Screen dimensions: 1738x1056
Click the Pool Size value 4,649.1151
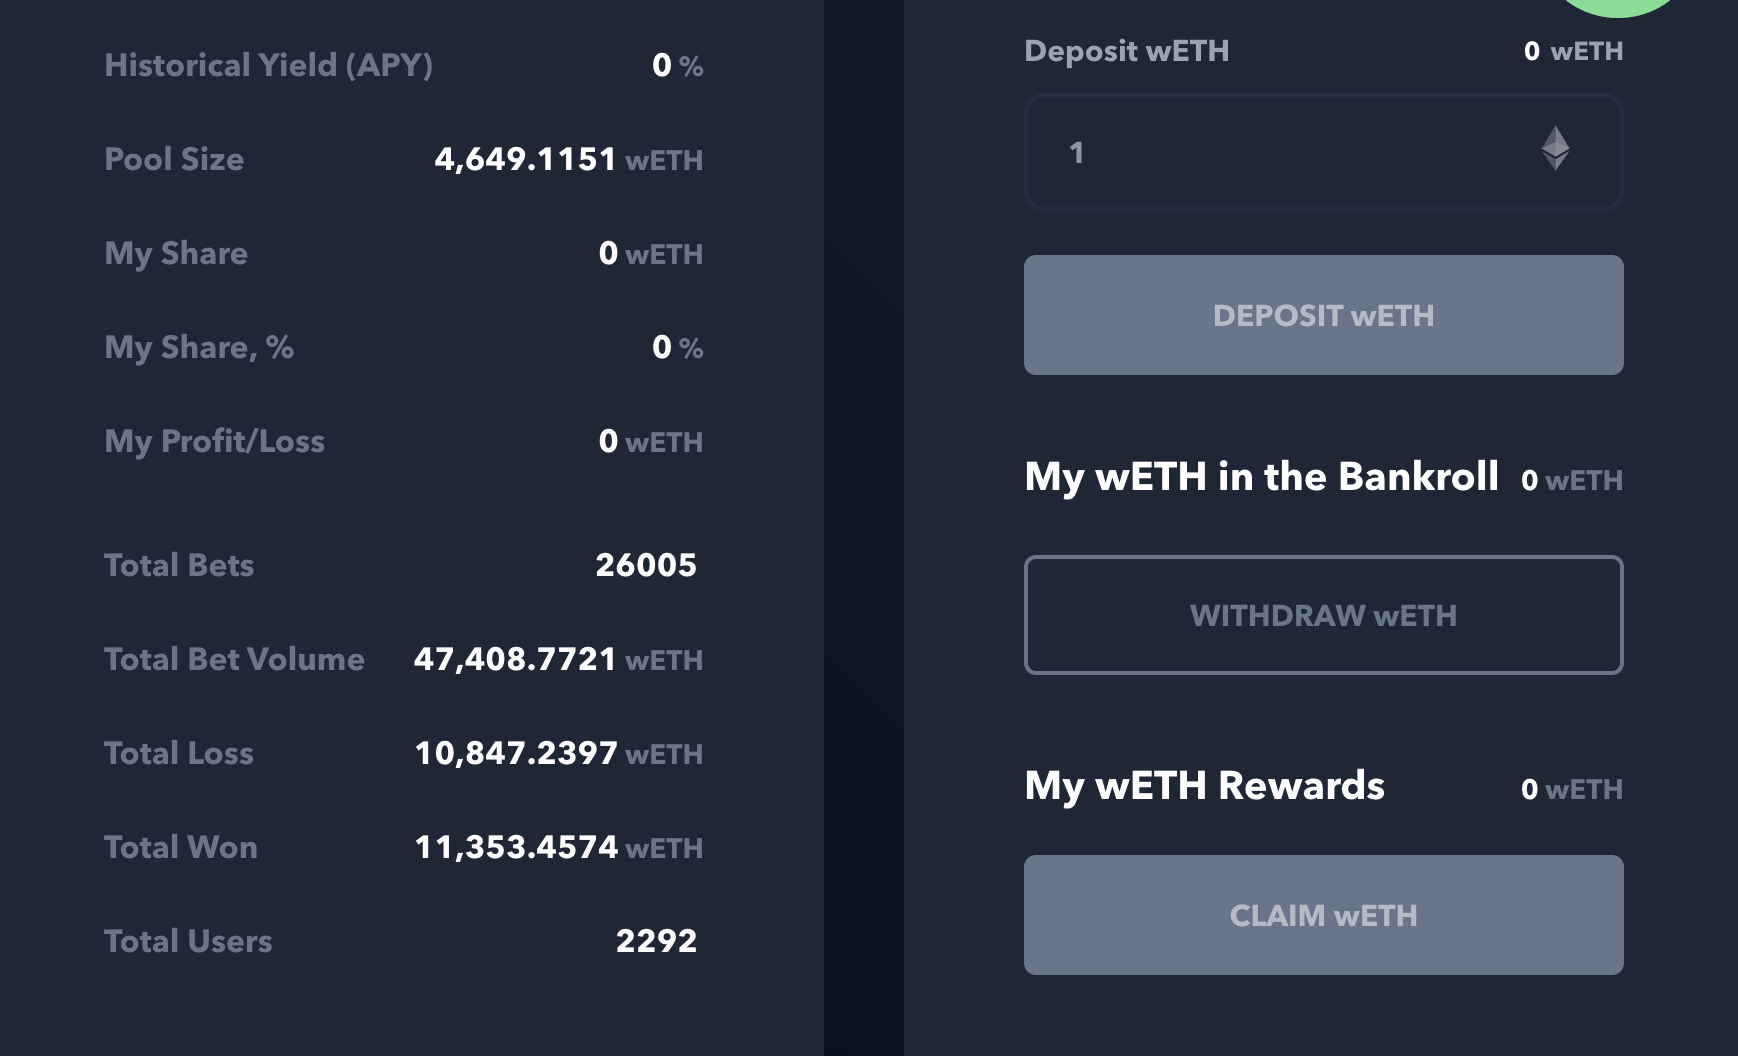pos(525,159)
